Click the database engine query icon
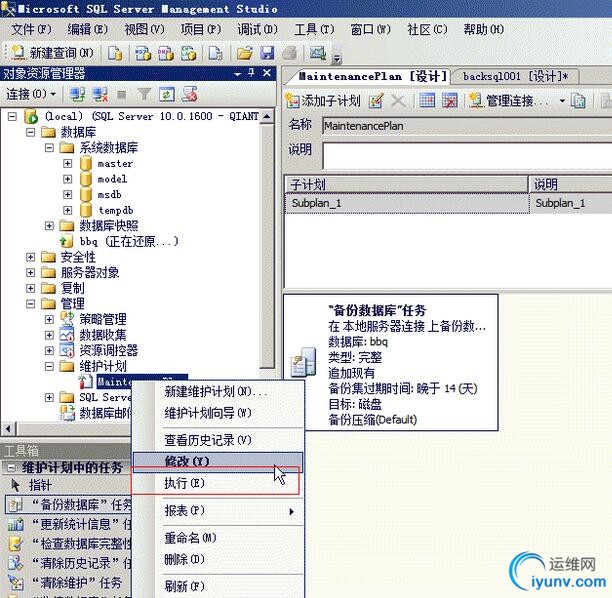 tap(115, 53)
